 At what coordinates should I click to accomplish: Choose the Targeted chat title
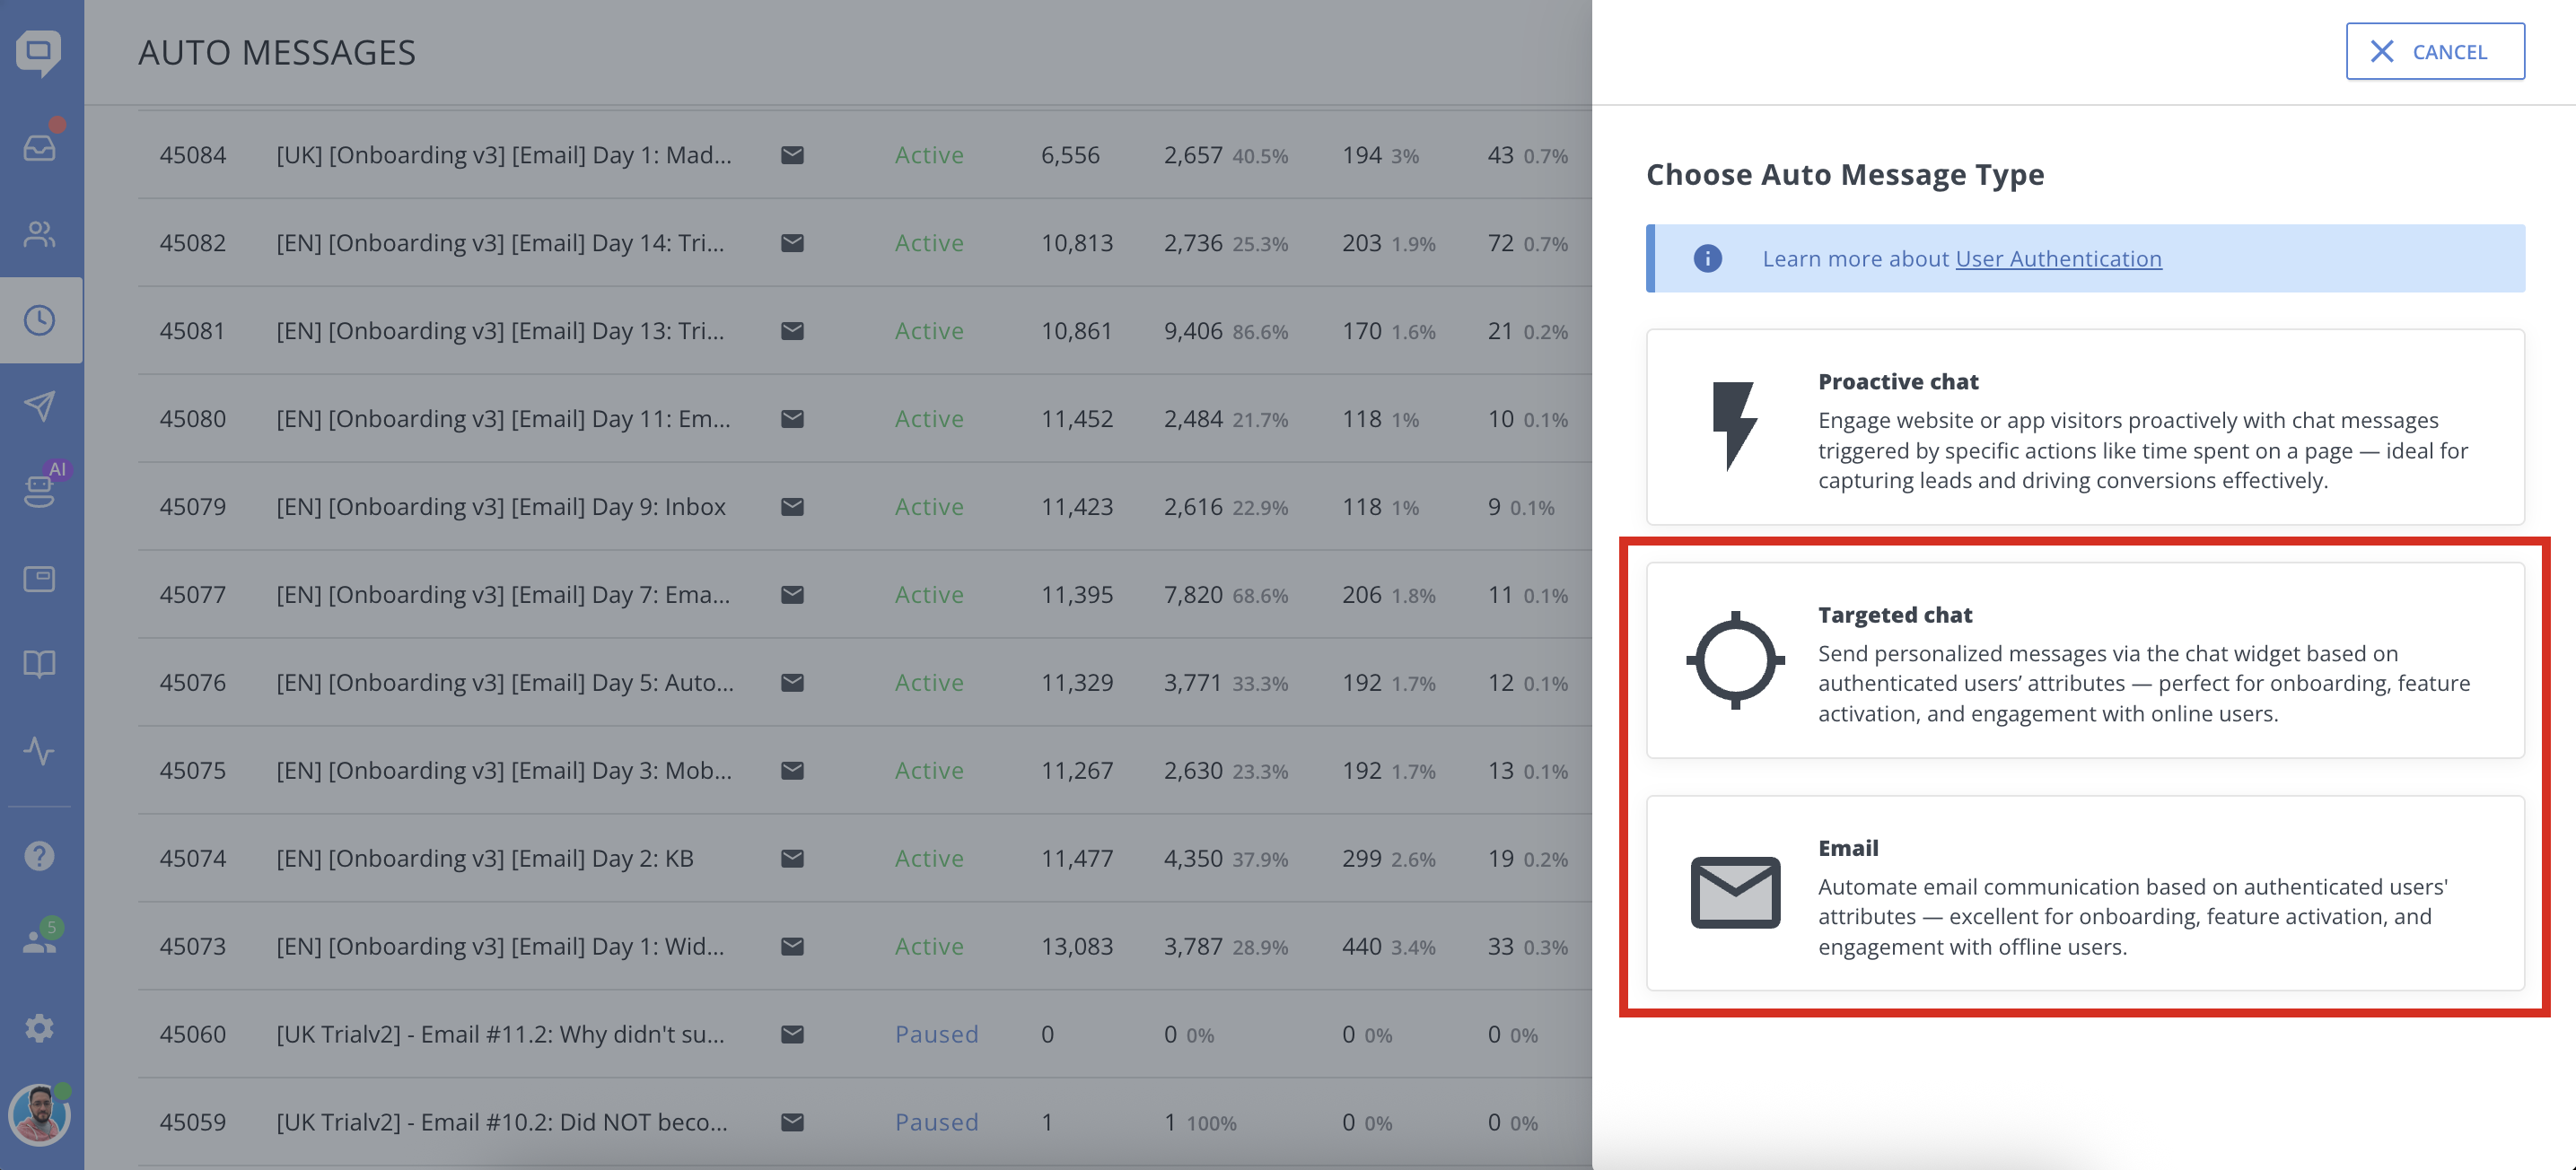[1895, 614]
